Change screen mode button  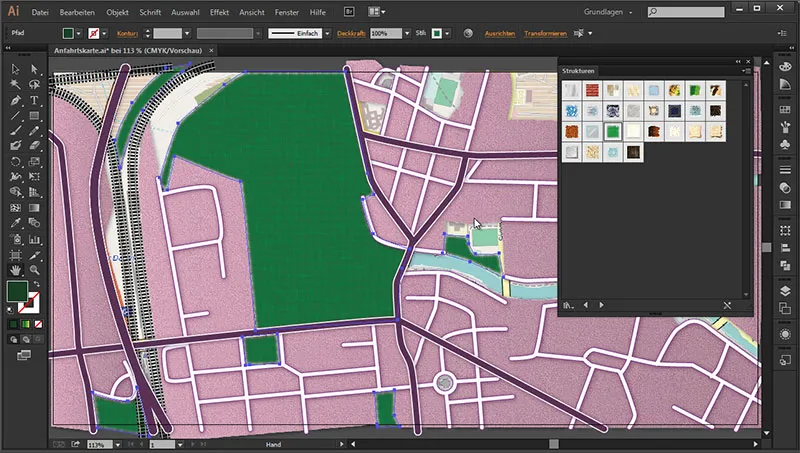(23, 355)
